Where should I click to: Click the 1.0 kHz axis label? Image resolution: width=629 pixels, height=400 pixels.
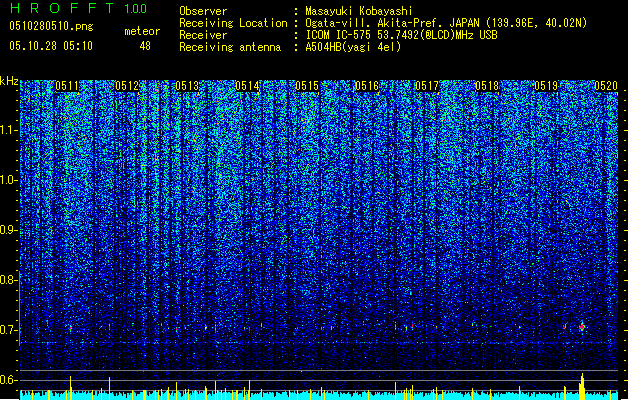coord(9,180)
